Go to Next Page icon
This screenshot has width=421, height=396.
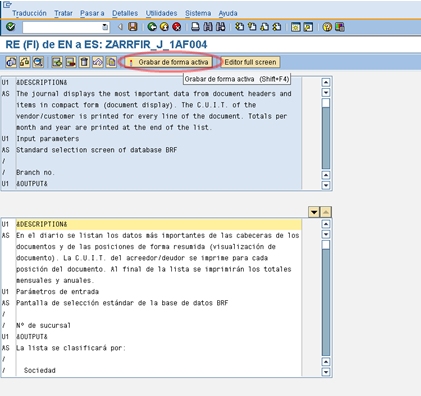(x=264, y=27)
